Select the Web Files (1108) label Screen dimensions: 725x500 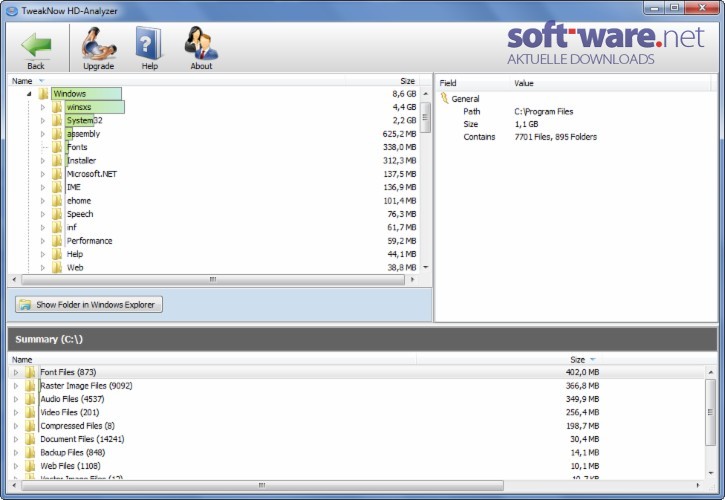coord(70,466)
